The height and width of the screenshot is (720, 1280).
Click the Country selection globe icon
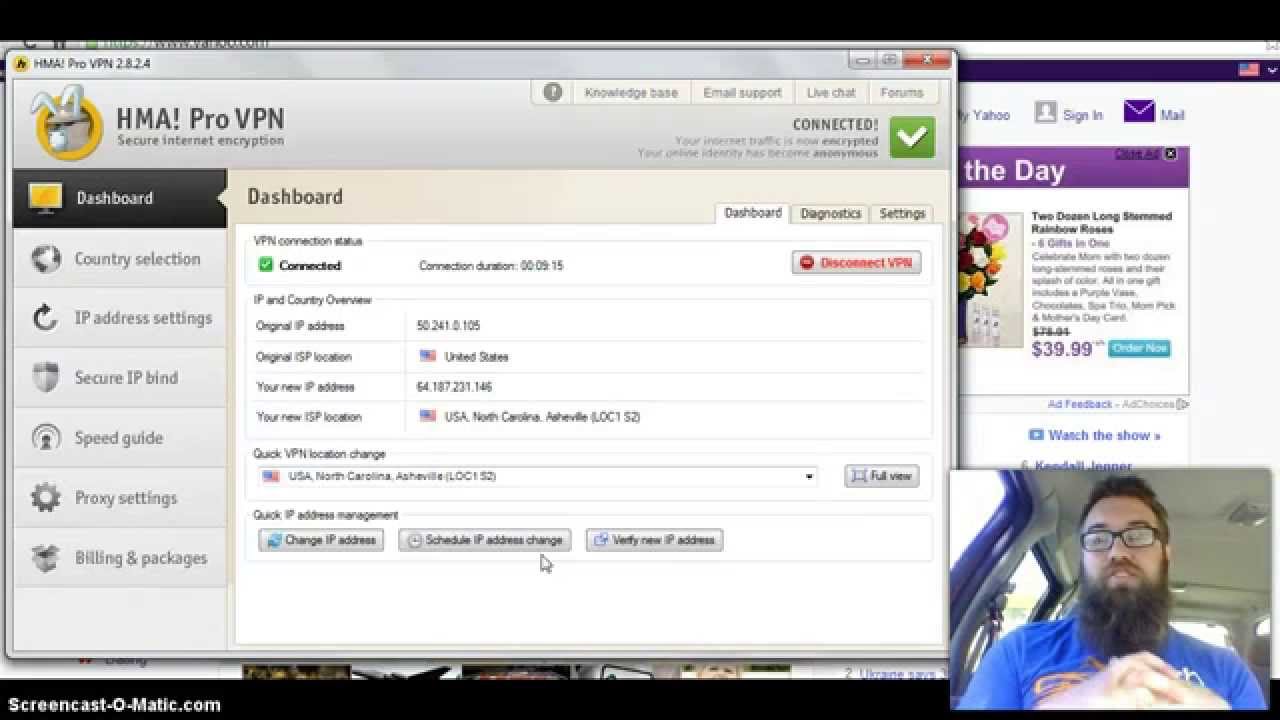click(x=46, y=259)
